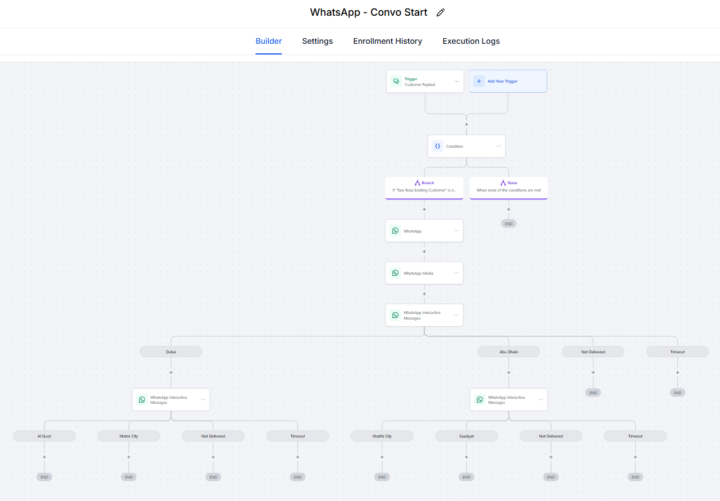Open the WhatsApp Media node's options menu
This screenshot has width=720, height=501.
tap(456, 273)
